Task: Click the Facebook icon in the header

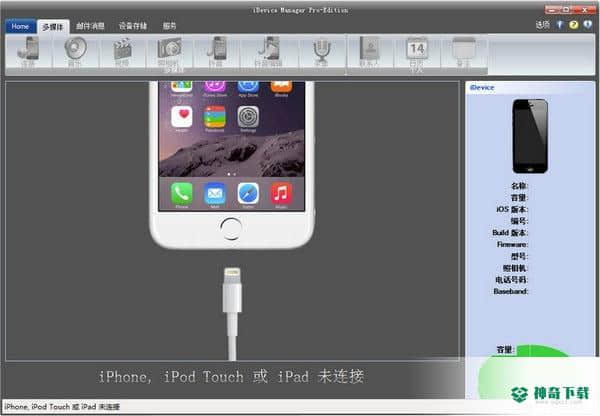Action: pos(560,25)
